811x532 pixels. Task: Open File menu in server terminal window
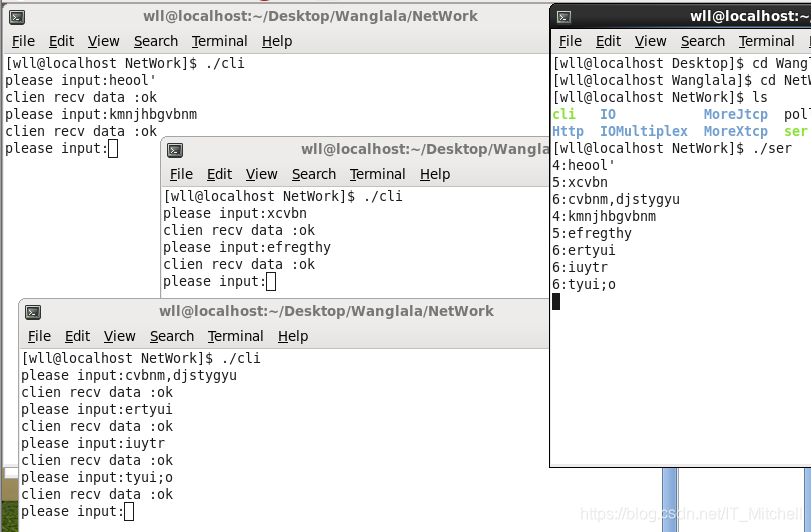click(x=570, y=41)
